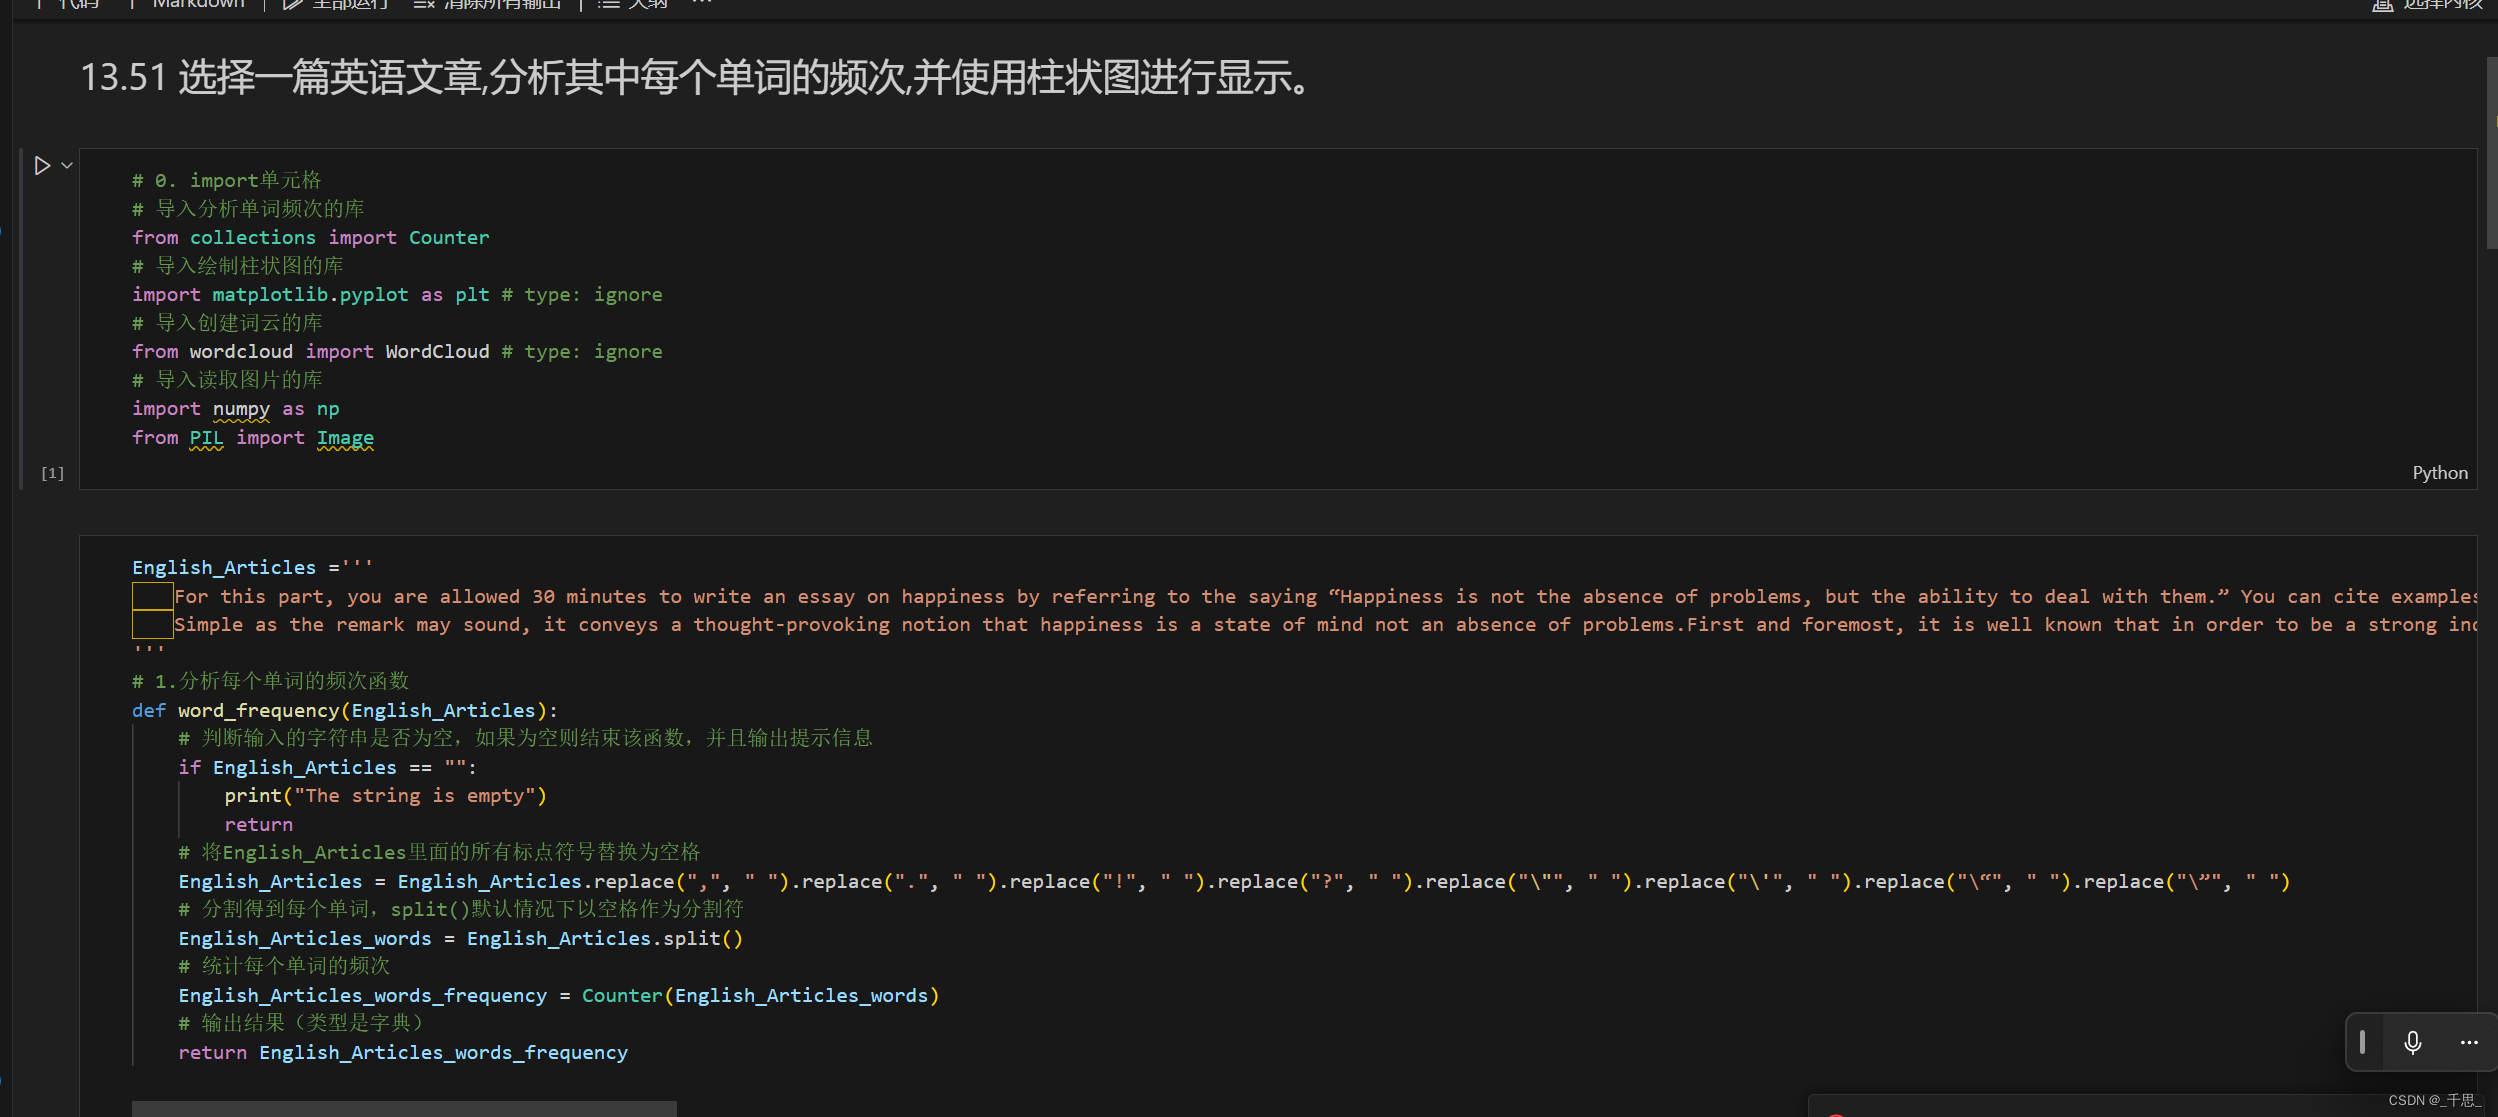This screenshot has width=2498, height=1117.
Task: Click the 'Counter(English_Articles_words)' line
Action: coord(559,996)
